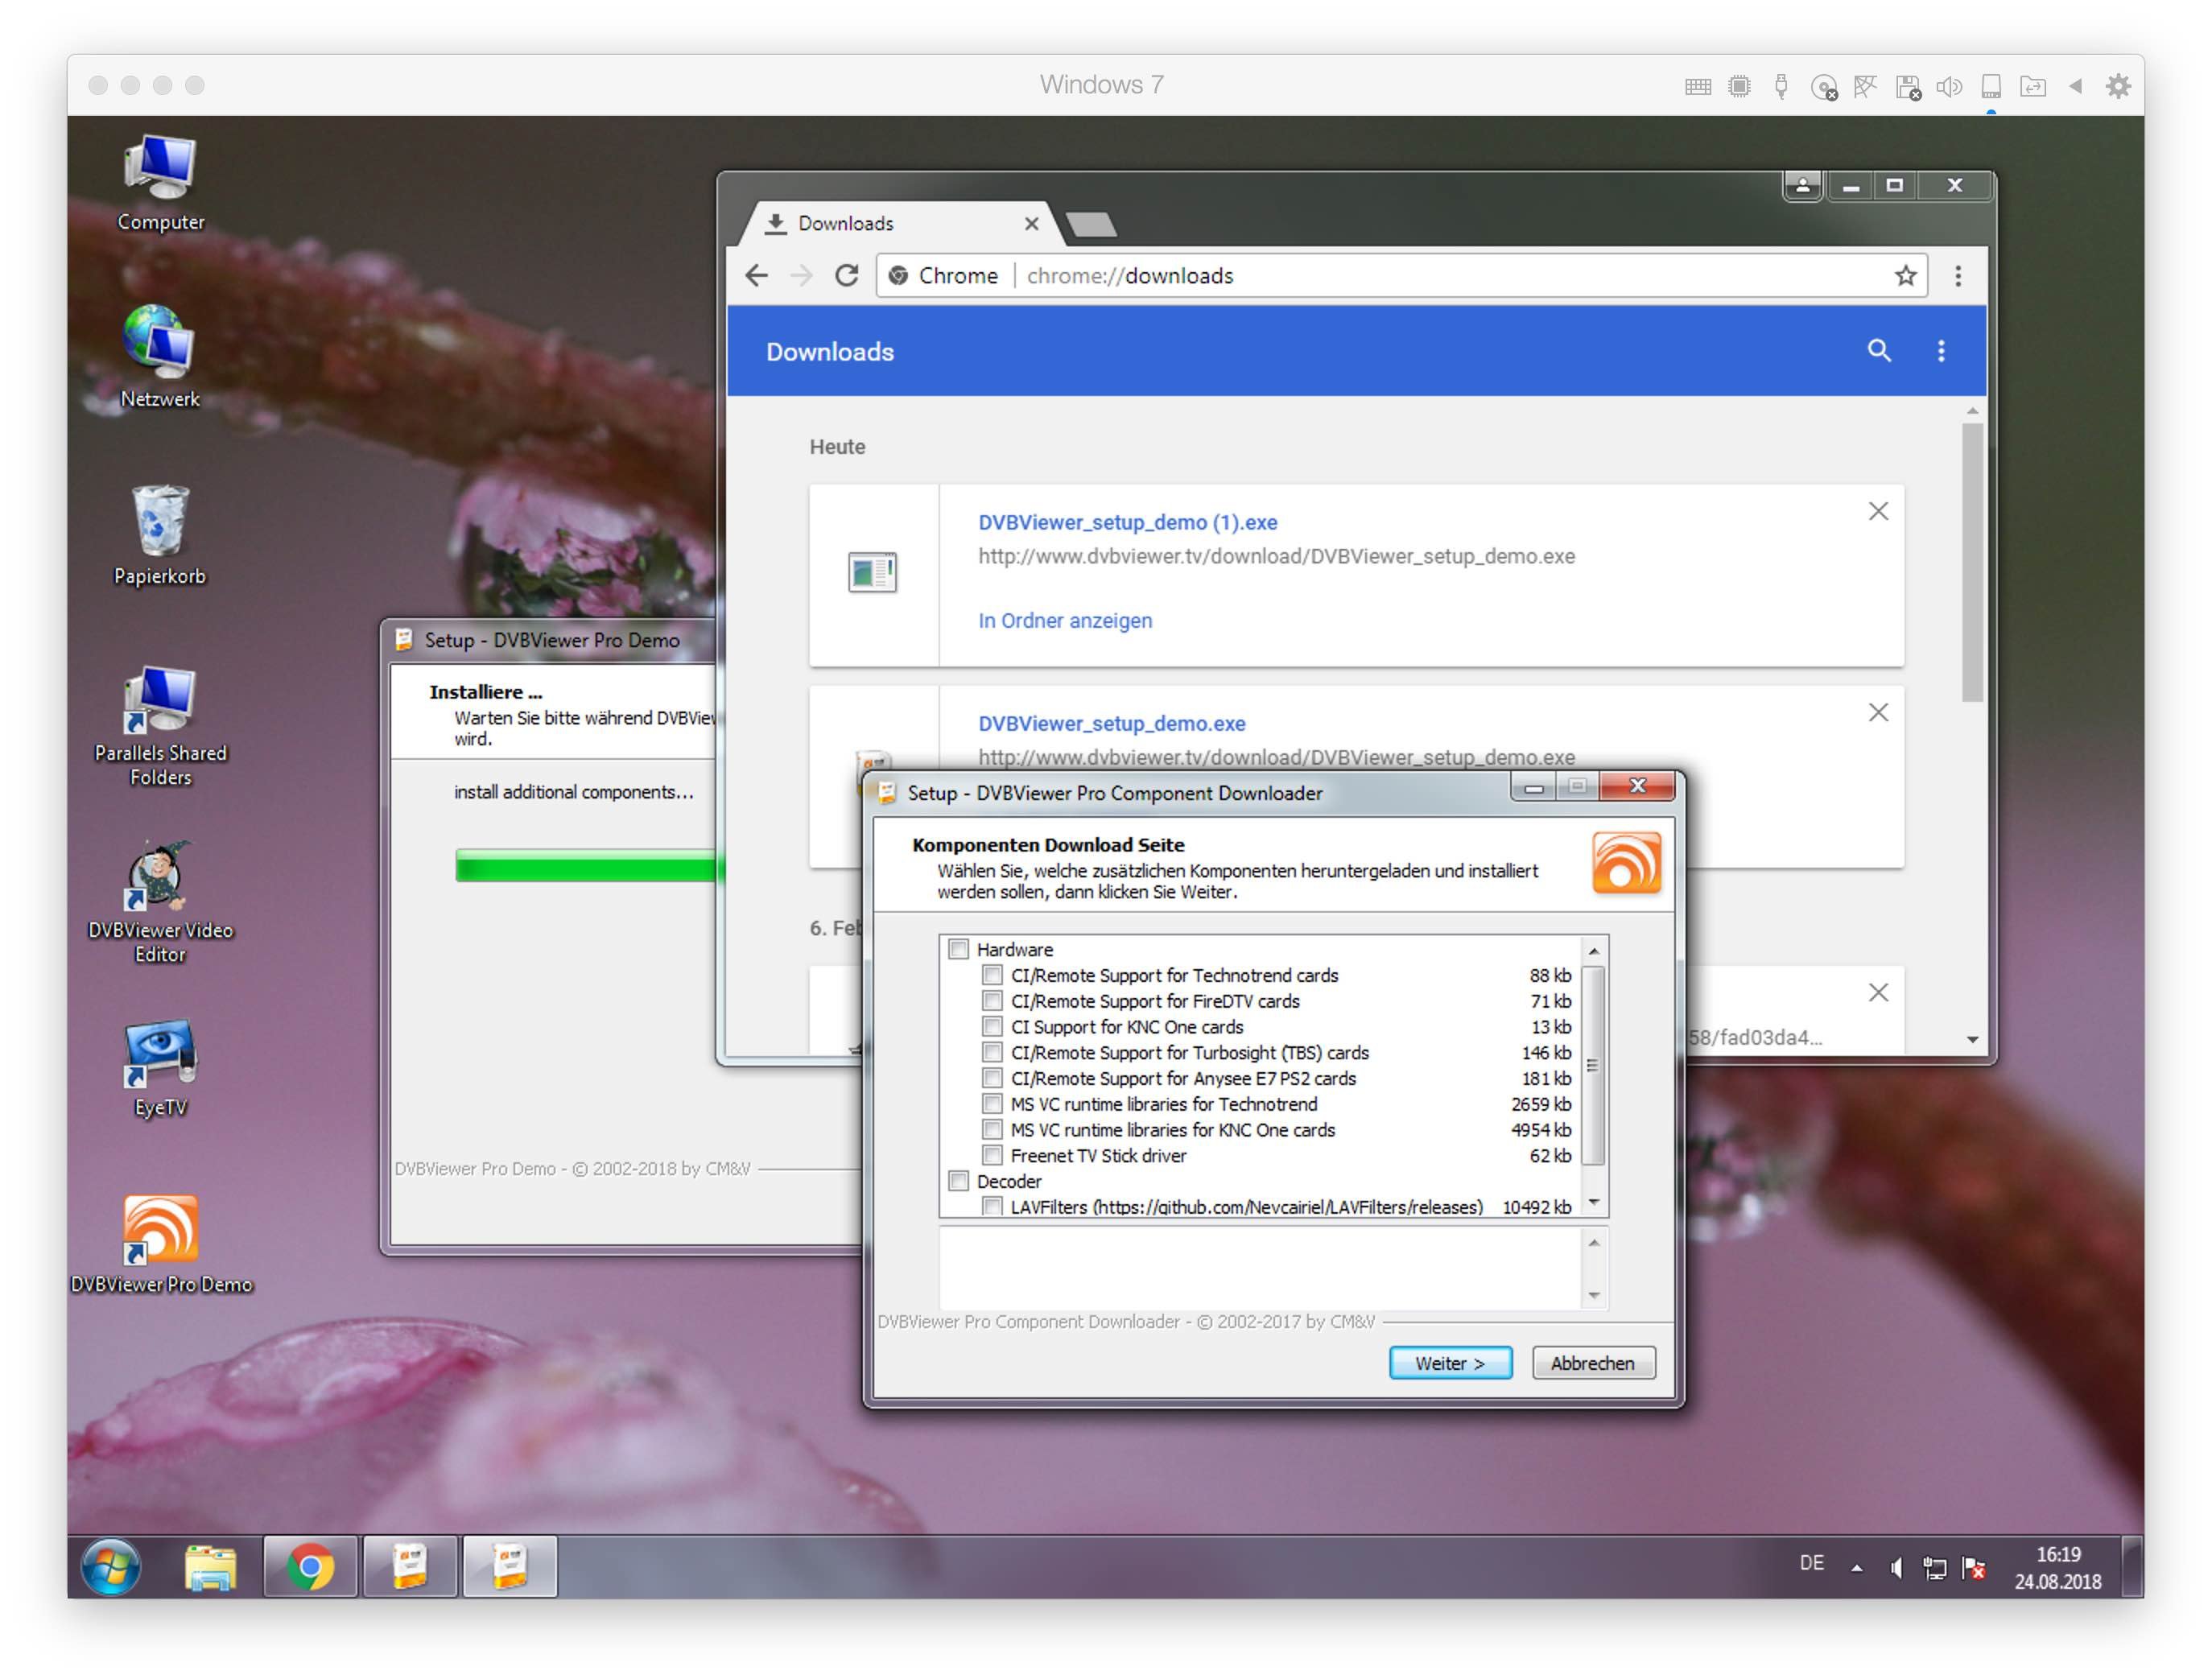Click the Windows Start orb
This screenshot has width=2212, height=1679.
[x=111, y=1566]
